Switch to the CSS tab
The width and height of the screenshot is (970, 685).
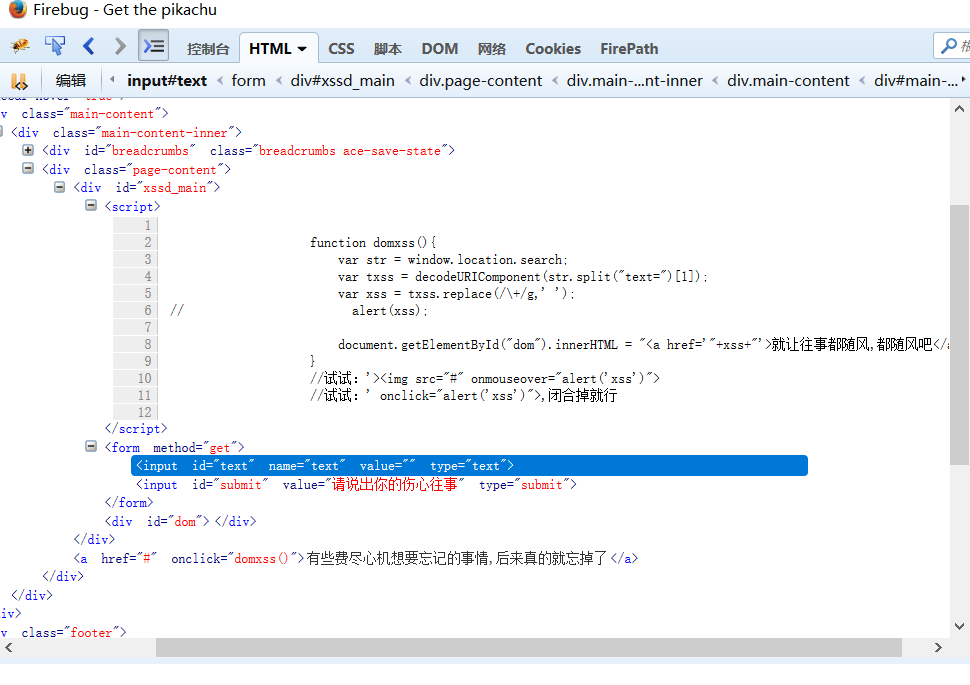point(341,49)
